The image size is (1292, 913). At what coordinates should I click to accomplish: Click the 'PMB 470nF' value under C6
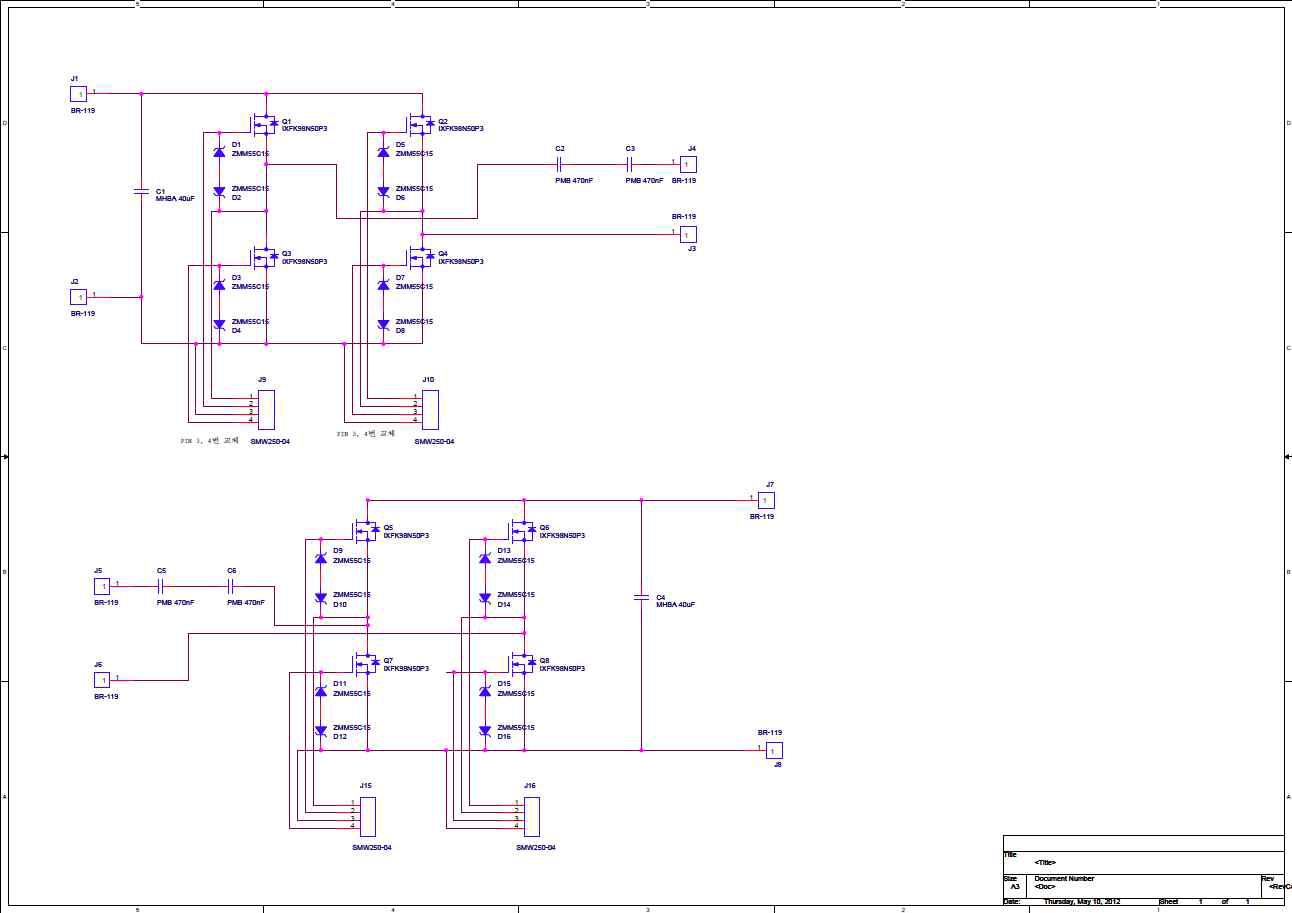coord(246,603)
